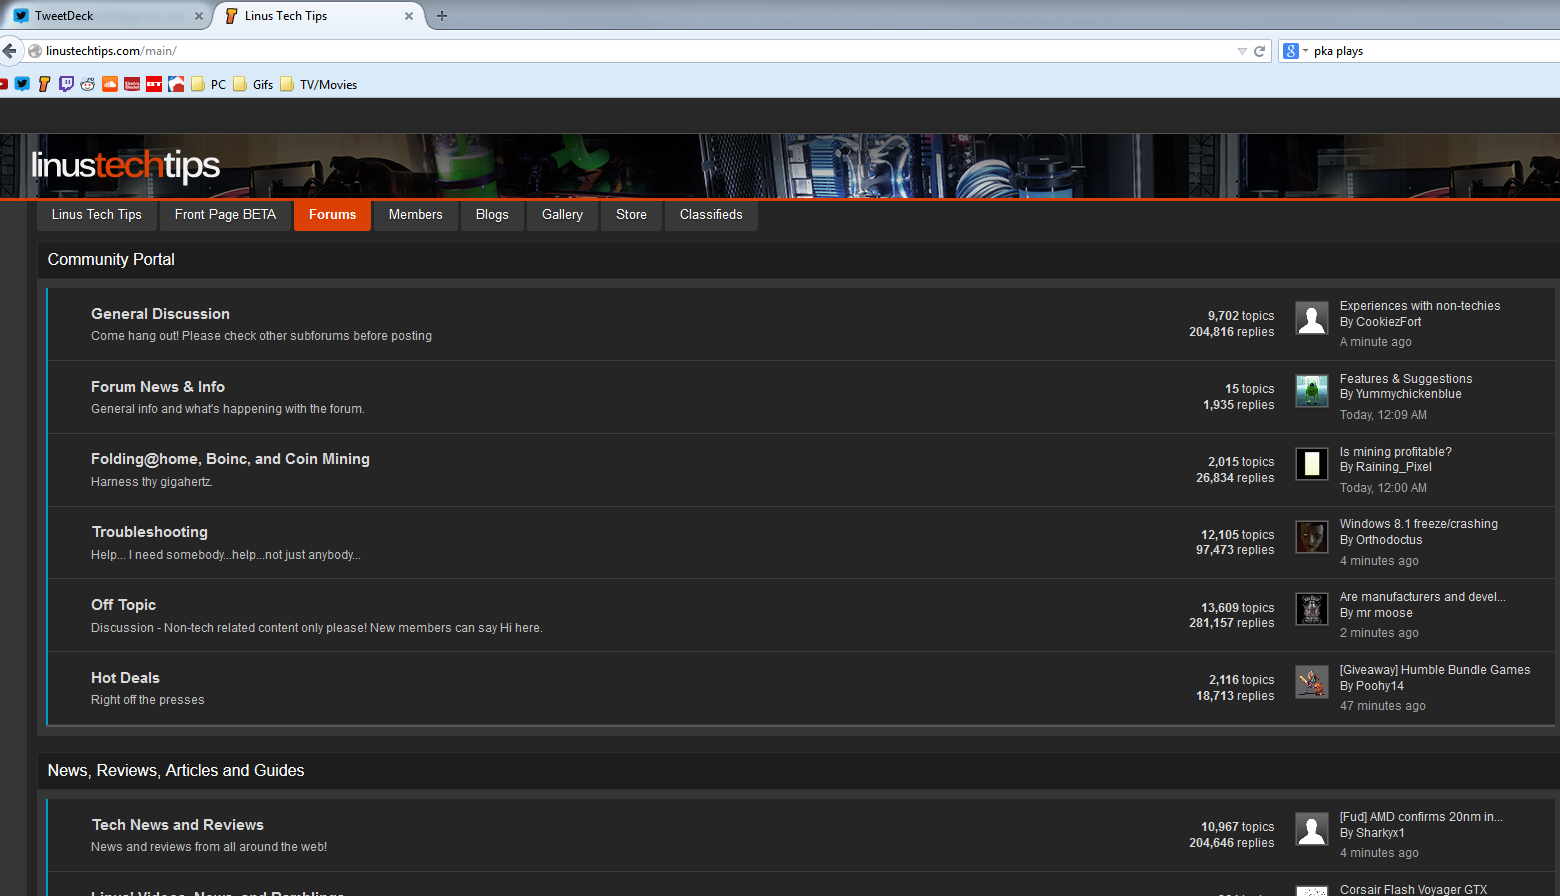Viewport: 1560px width, 896px height.
Task: Visit Orthodoctus's profile link
Action: (x=1389, y=540)
